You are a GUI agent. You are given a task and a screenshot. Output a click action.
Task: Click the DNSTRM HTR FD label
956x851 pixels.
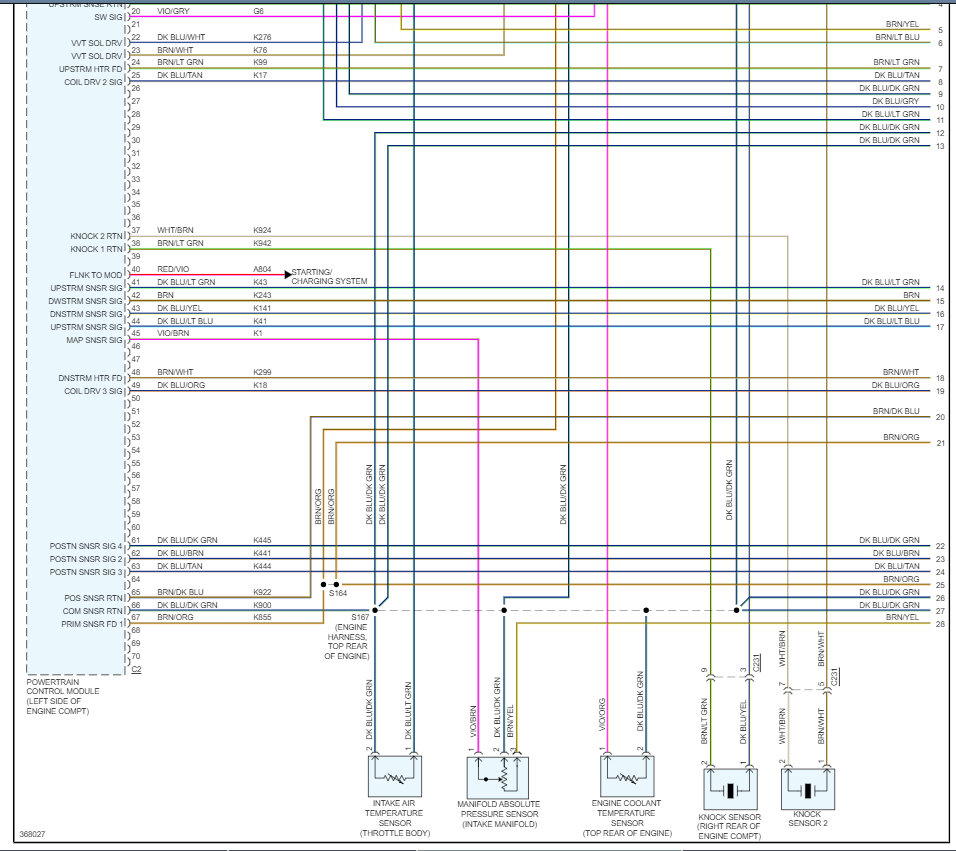(x=91, y=378)
